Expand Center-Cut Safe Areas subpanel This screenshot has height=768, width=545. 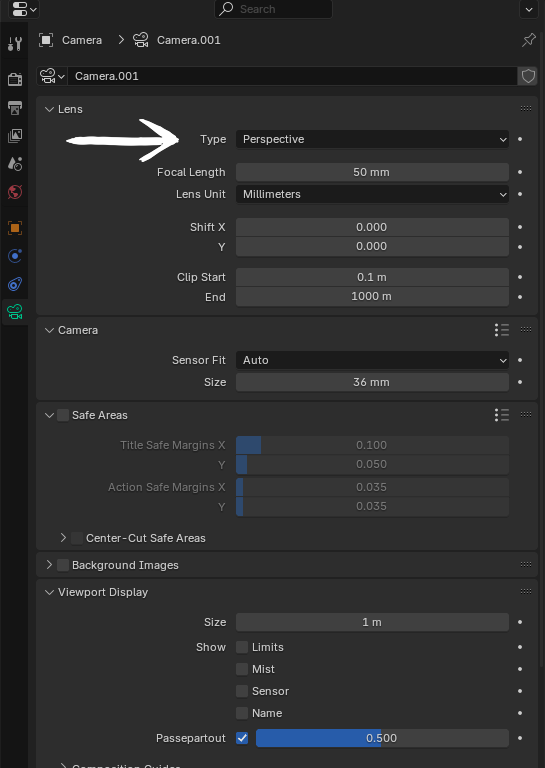63,538
